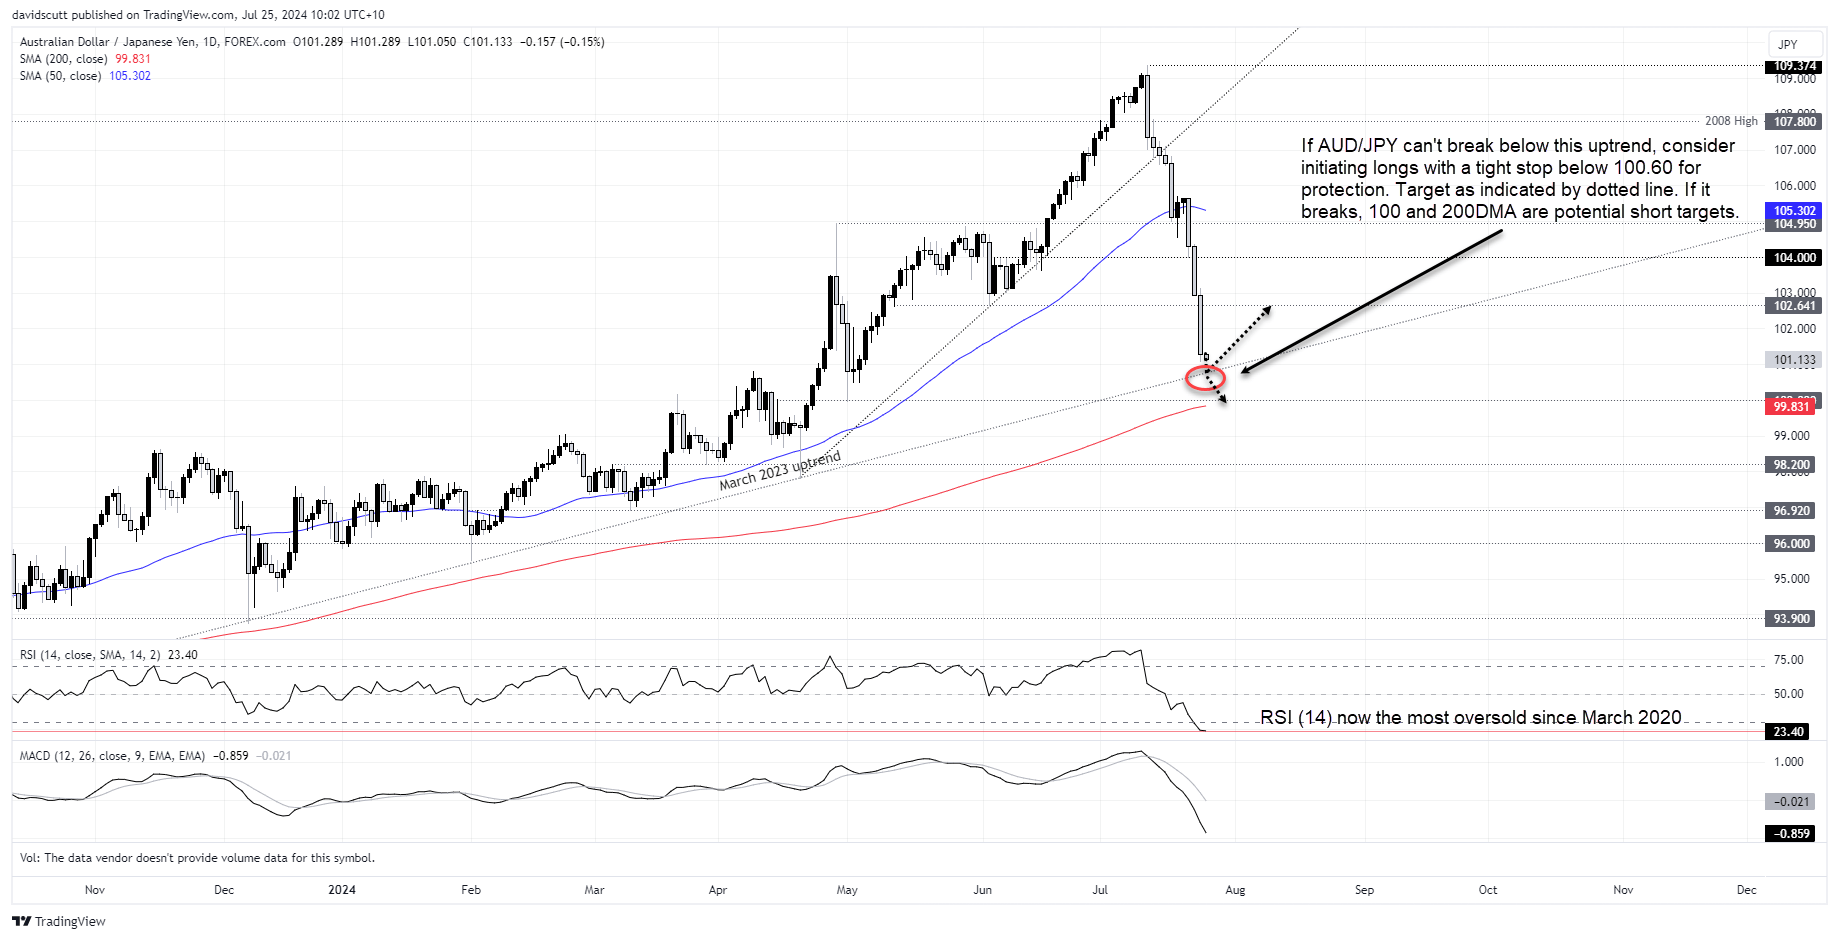This screenshot has height=939, width=1837.
Task: Click the 23.40 RSI value tag
Action: pyautogui.click(x=1788, y=732)
